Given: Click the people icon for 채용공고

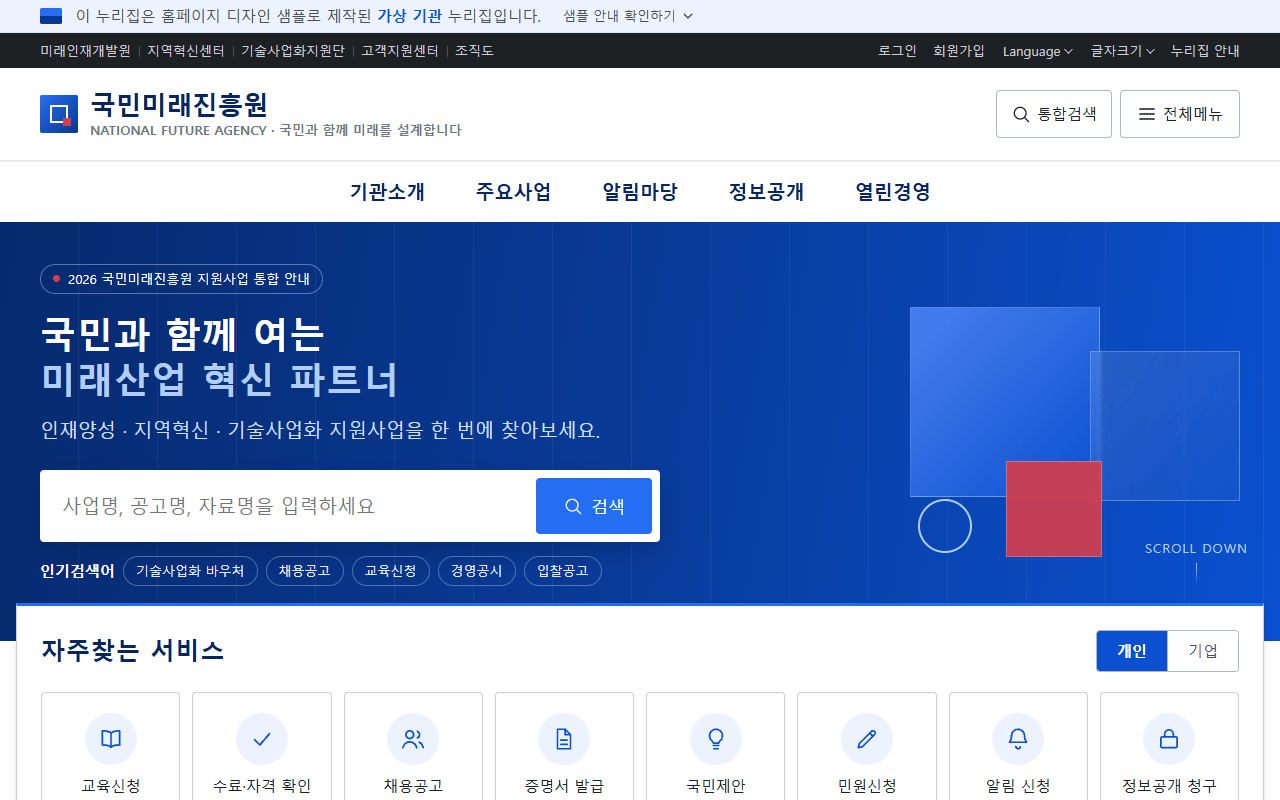Looking at the screenshot, I should (x=413, y=739).
